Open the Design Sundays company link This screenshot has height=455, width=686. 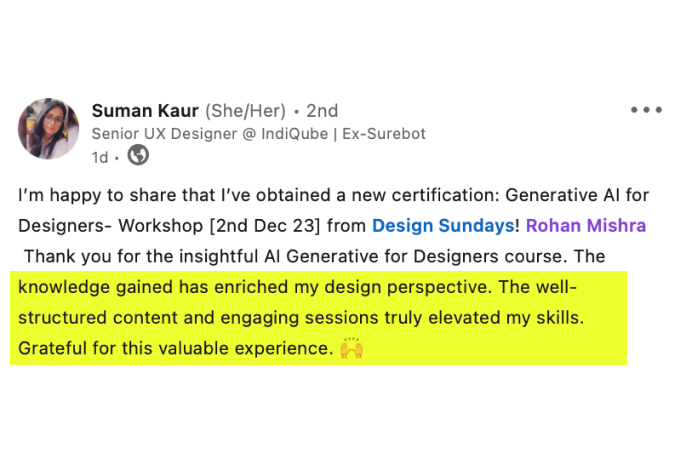pyautogui.click(x=442, y=226)
